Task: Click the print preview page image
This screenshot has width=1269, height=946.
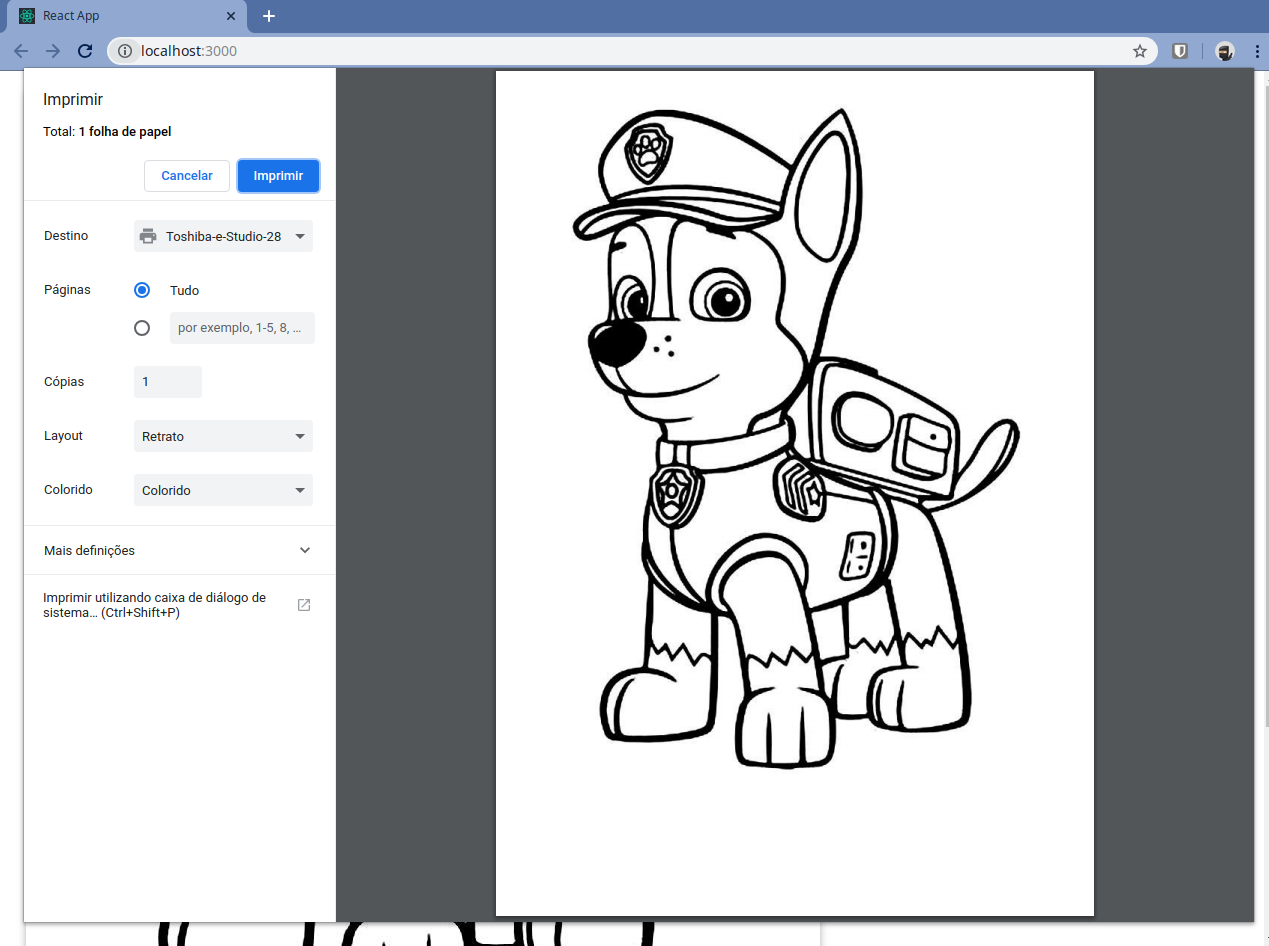Action: coord(795,493)
